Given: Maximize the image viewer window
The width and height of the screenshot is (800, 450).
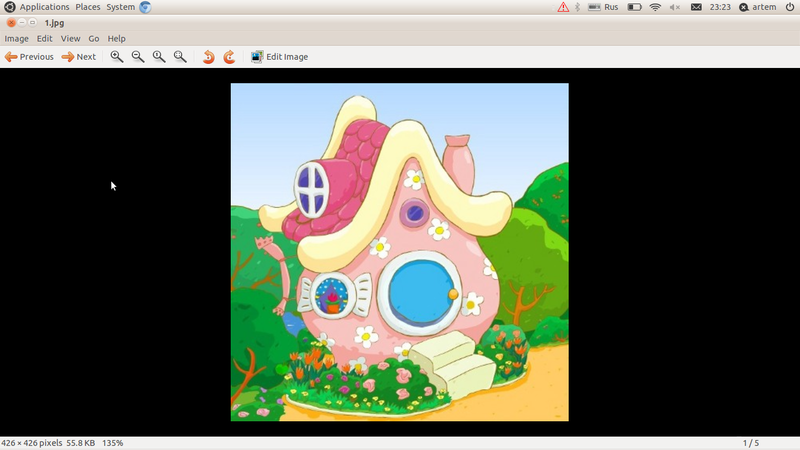Looking at the screenshot, I should [32, 22].
